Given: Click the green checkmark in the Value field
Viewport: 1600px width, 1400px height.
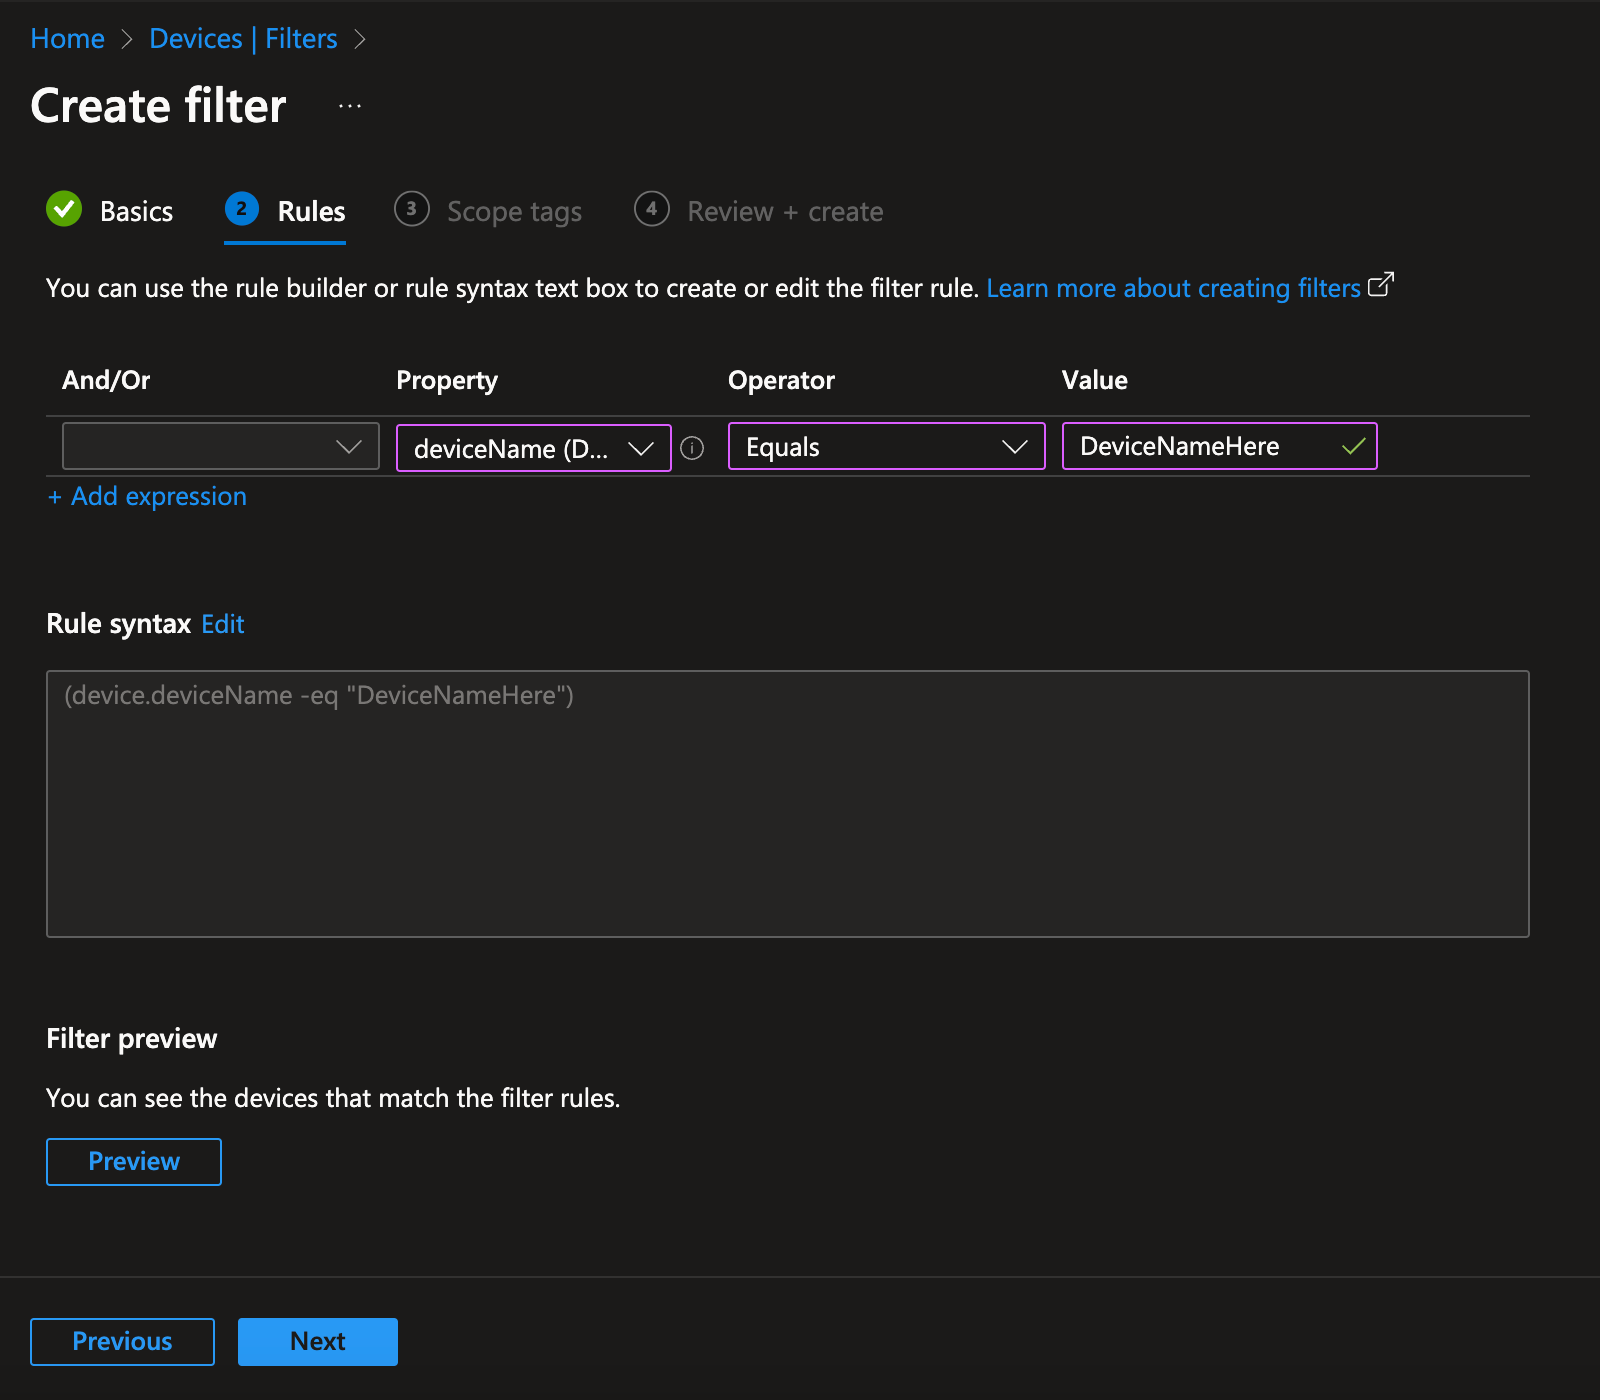Looking at the screenshot, I should (x=1353, y=446).
